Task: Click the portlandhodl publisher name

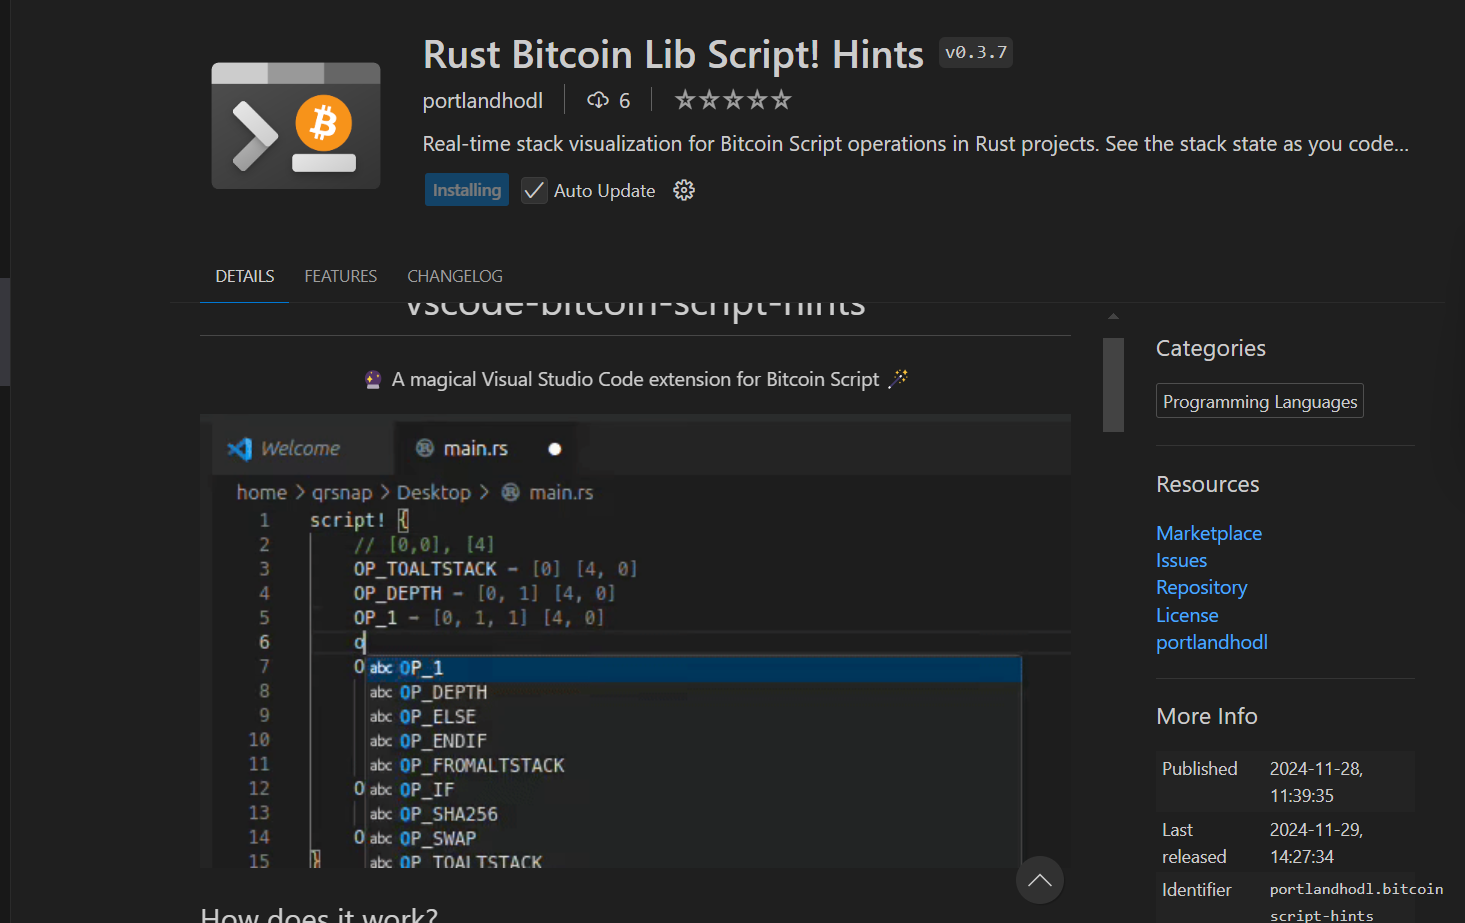Action: (x=483, y=100)
